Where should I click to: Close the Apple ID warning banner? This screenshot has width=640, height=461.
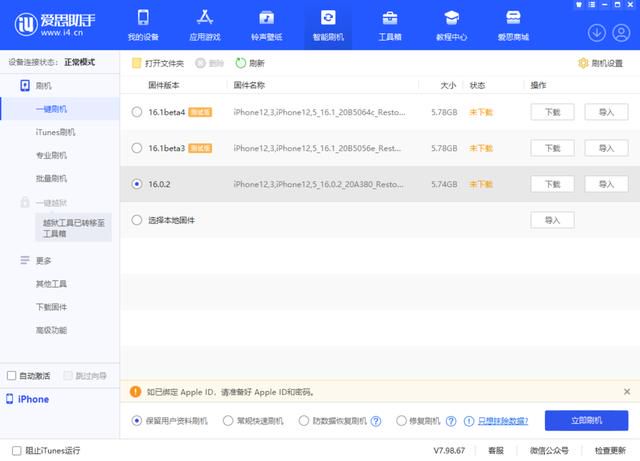pos(627,392)
